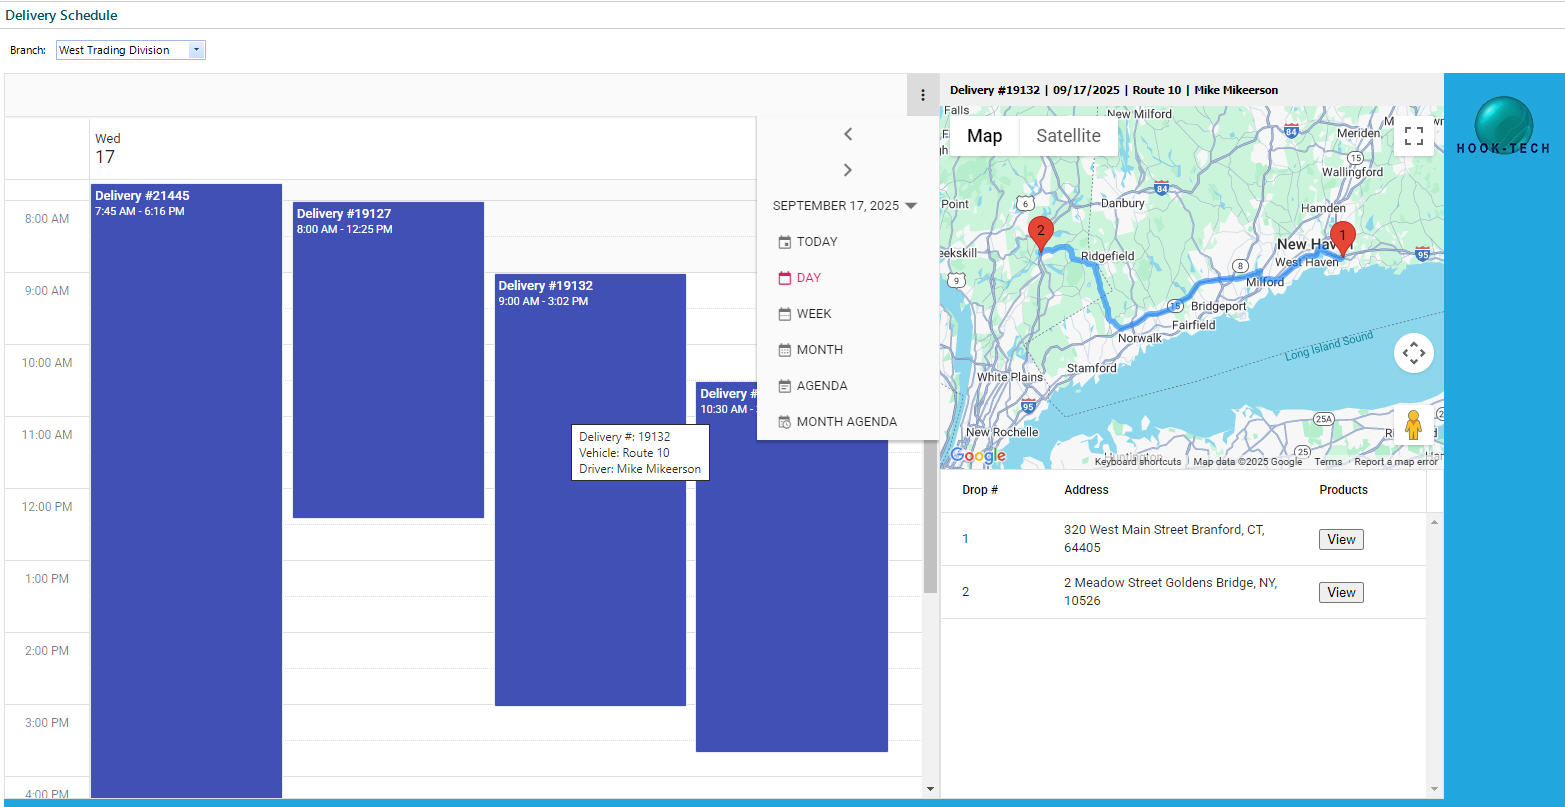The height and width of the screenshot is (807, 1565).
Task: Open the Branch dropdown
Action: coord(196,50)
